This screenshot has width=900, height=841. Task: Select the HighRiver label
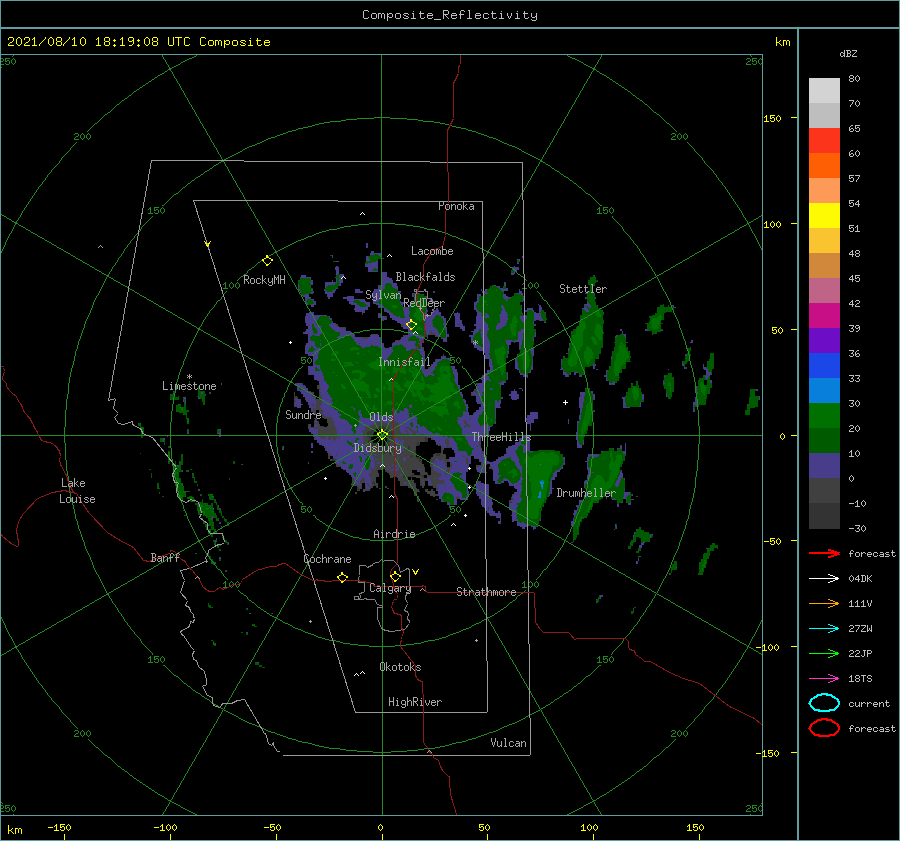click(x=415, y=702)
